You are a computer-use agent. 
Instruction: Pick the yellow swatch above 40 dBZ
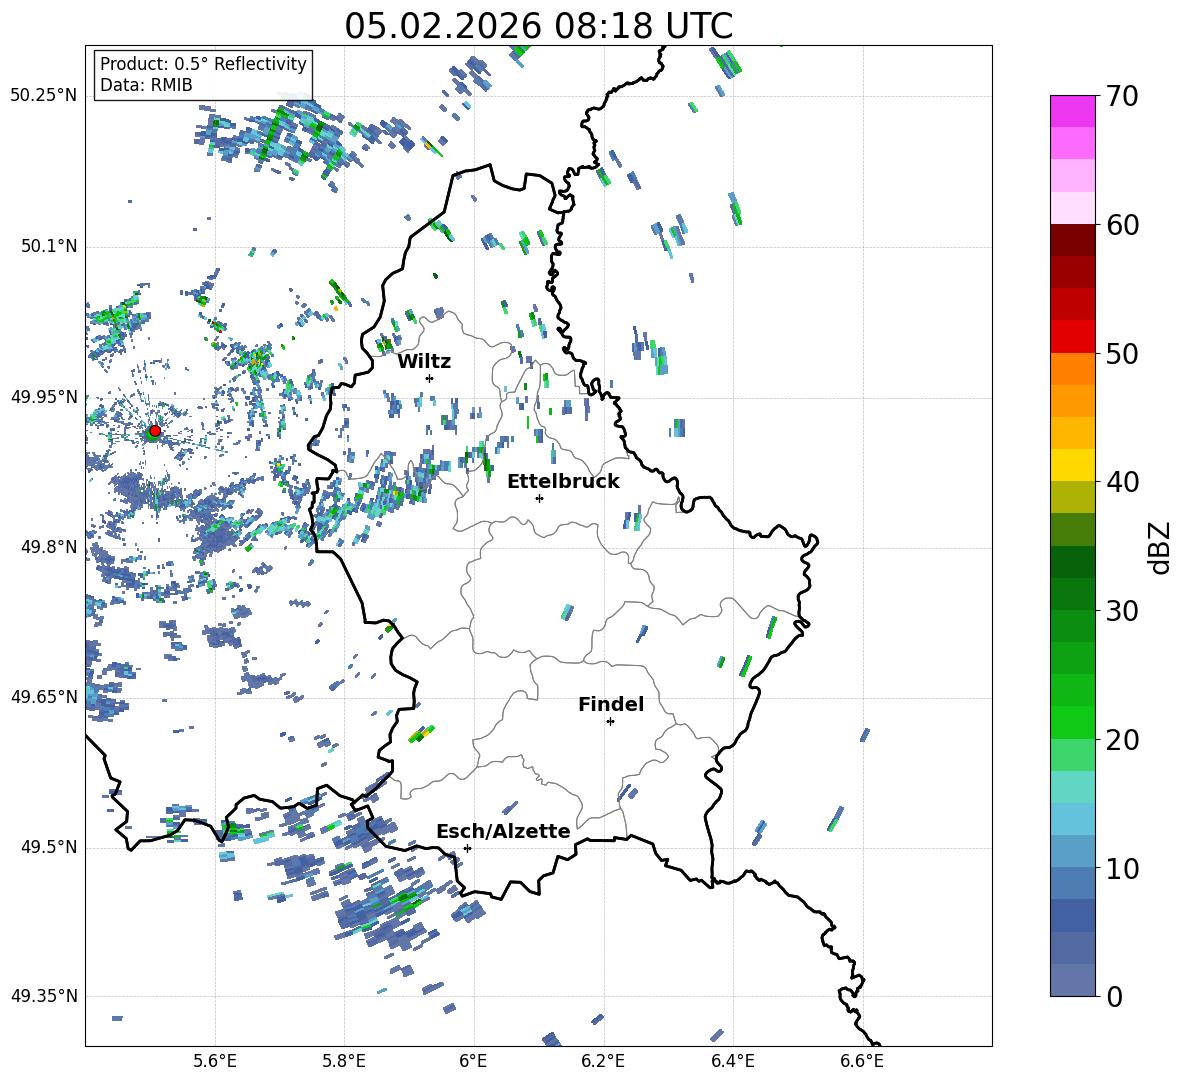point(1072,465)
